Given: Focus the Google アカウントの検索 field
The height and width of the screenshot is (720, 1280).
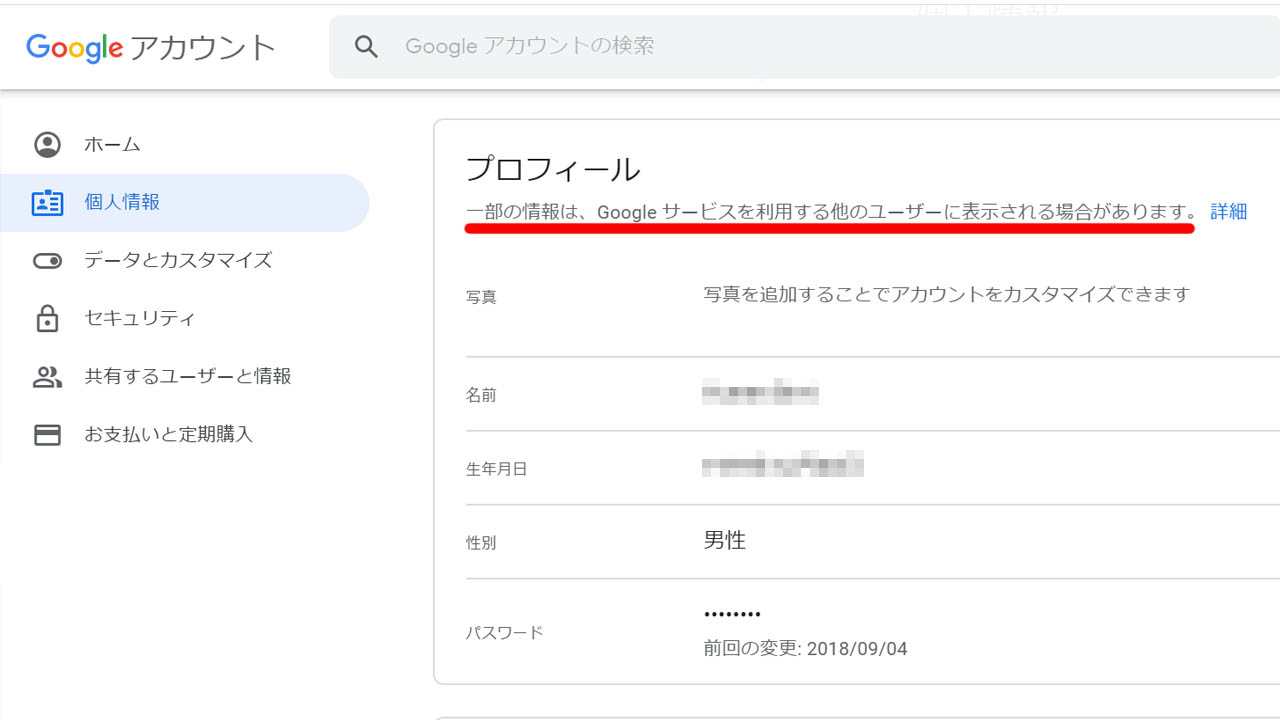Looking at the screenshot, I should point(804,46).
